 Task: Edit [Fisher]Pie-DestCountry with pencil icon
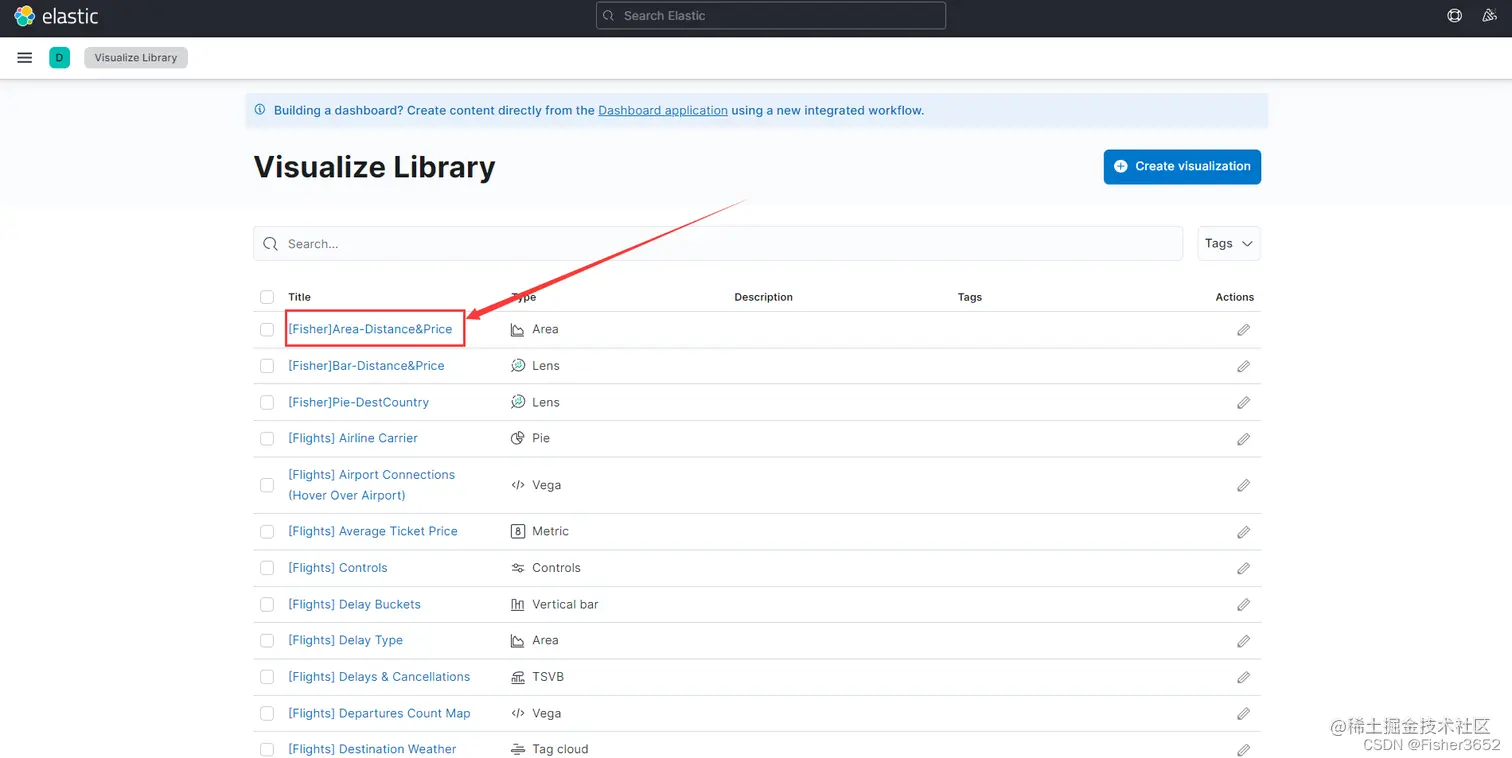1243,403
